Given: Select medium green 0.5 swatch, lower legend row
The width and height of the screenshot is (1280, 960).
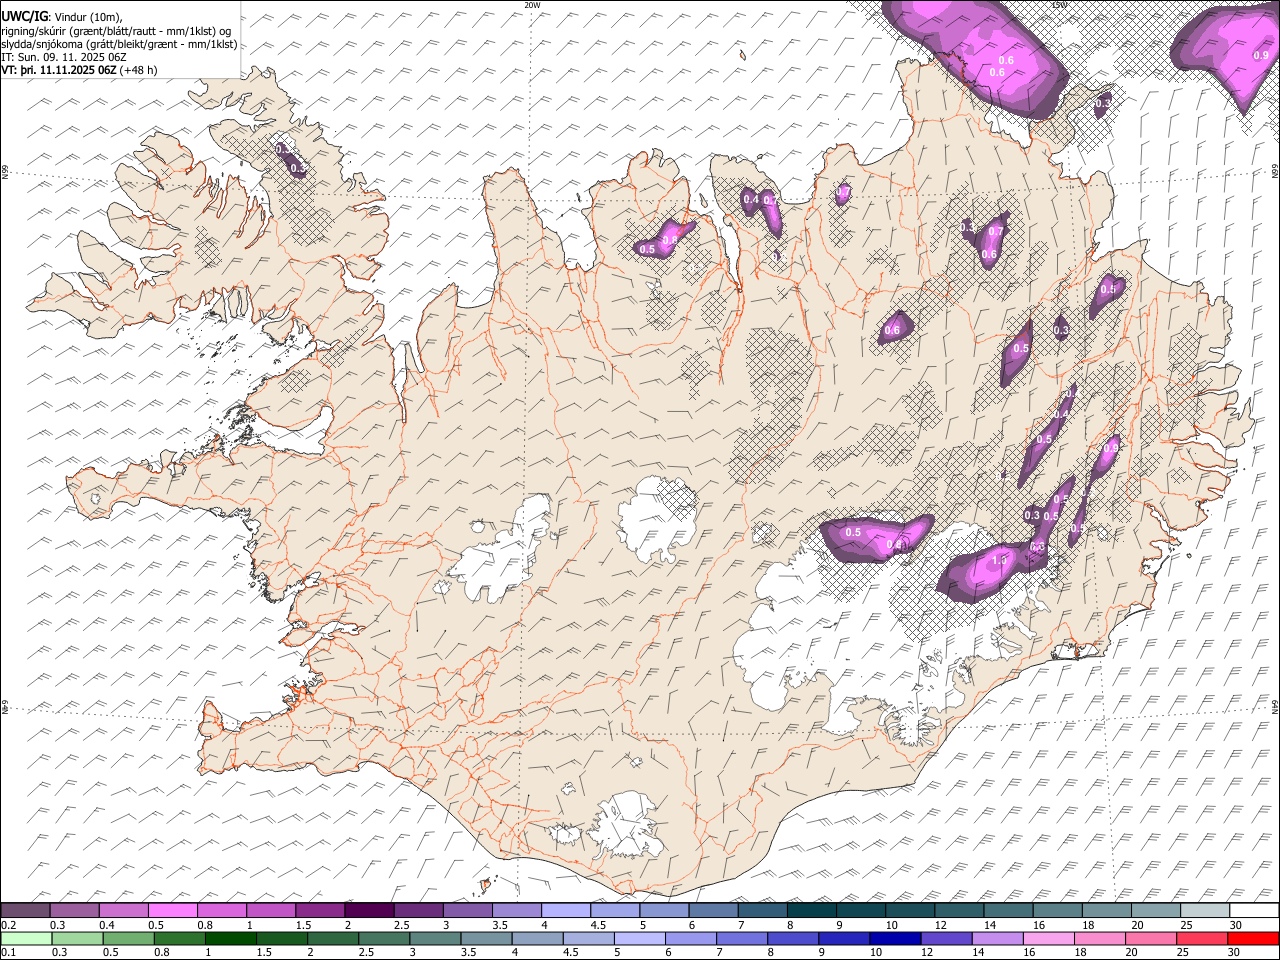Looking at the screenshot, I should pyautogui.click(x=128, y=938).
